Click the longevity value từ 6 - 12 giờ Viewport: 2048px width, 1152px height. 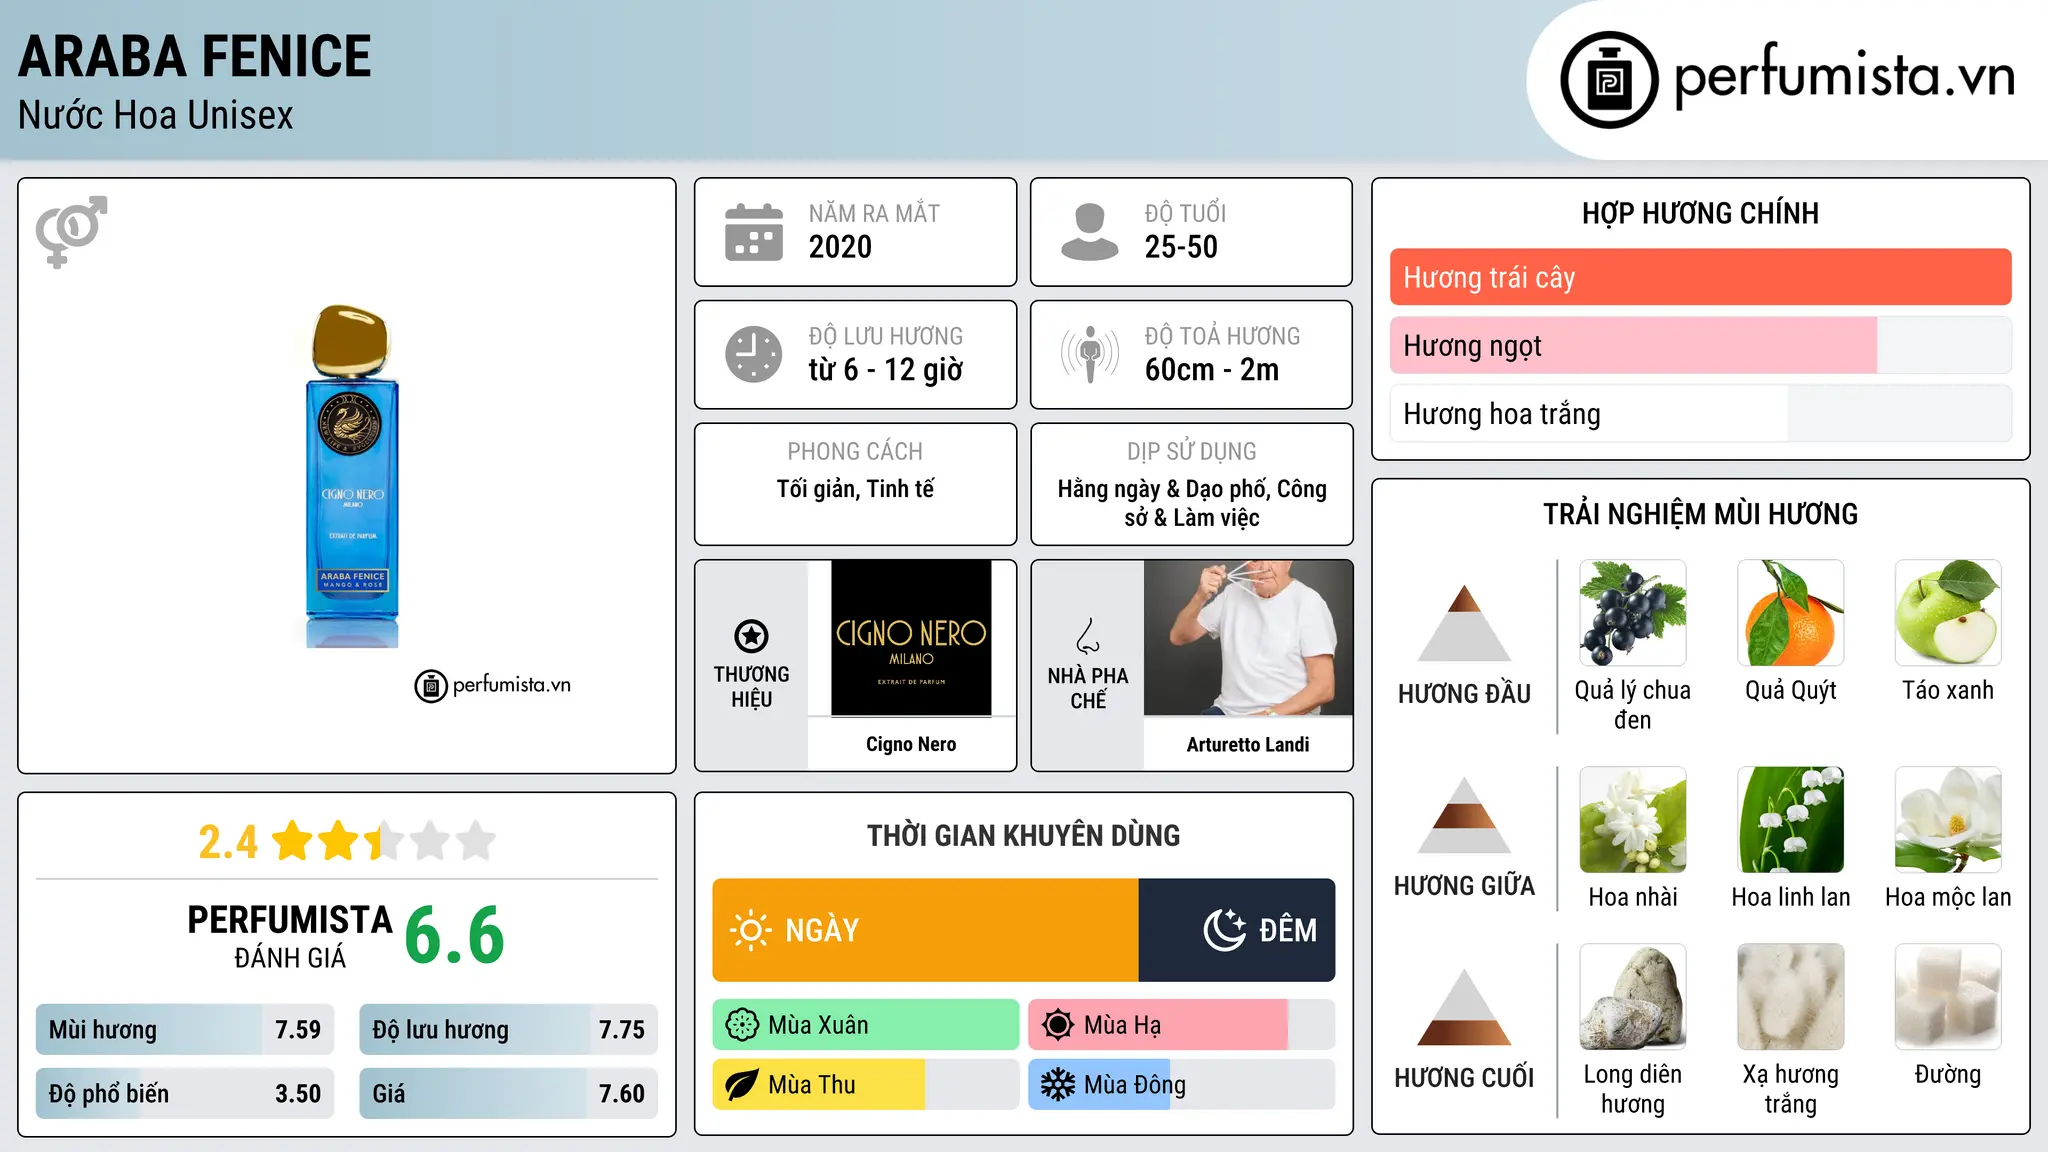coord(886,370)
